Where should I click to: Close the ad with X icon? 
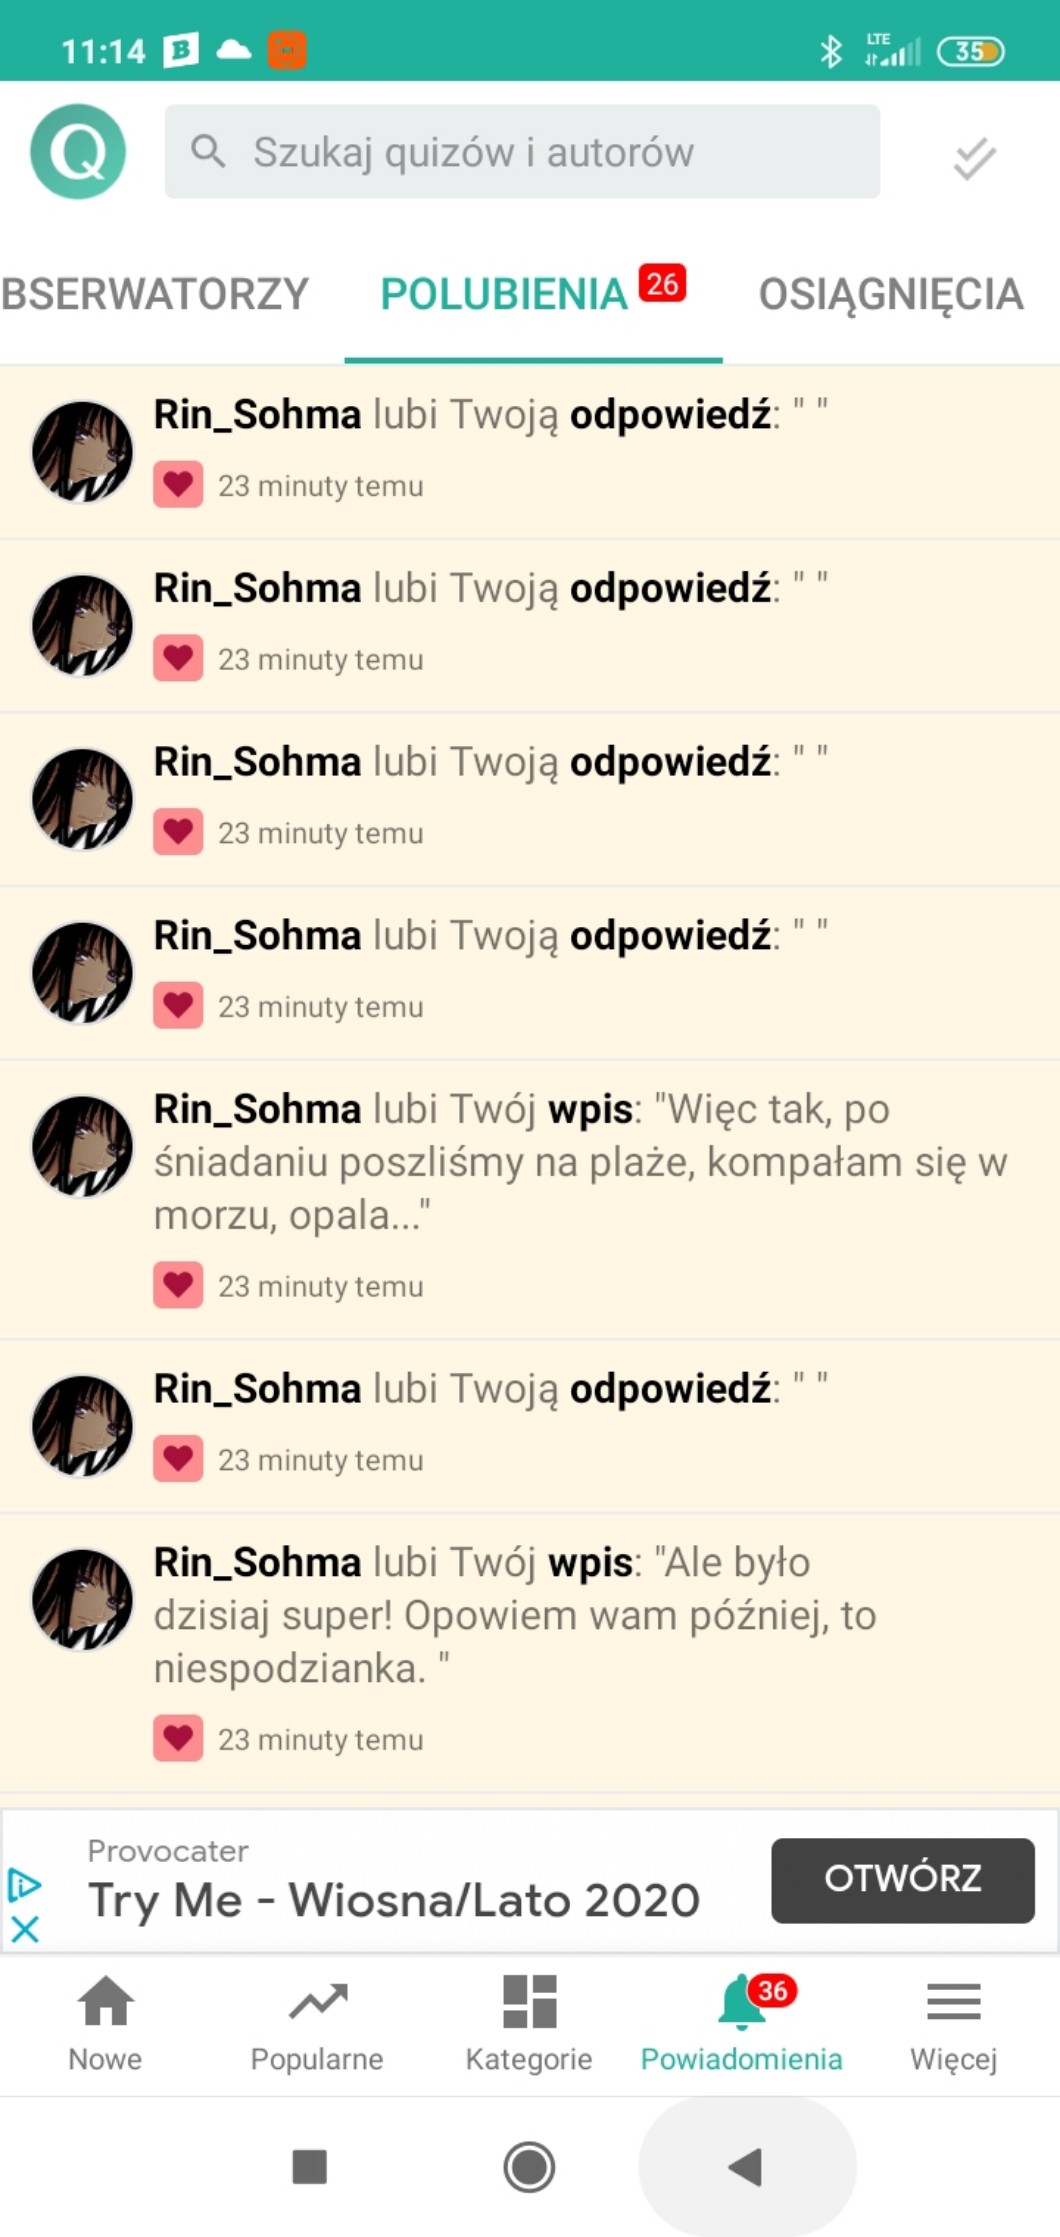tap(25, 1928)
